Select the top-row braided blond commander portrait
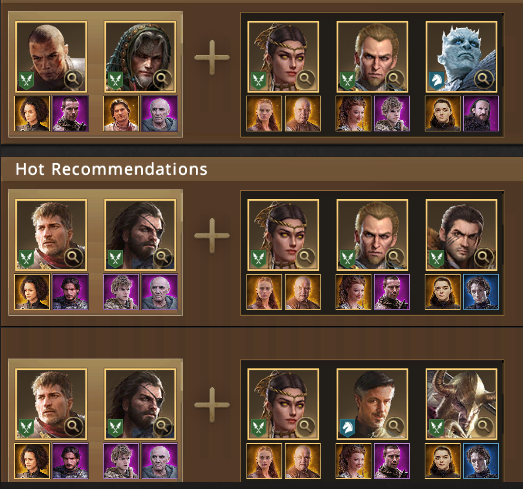Image resolution: width=523 pixels, height=489 pixels. (x=372, y=57)
